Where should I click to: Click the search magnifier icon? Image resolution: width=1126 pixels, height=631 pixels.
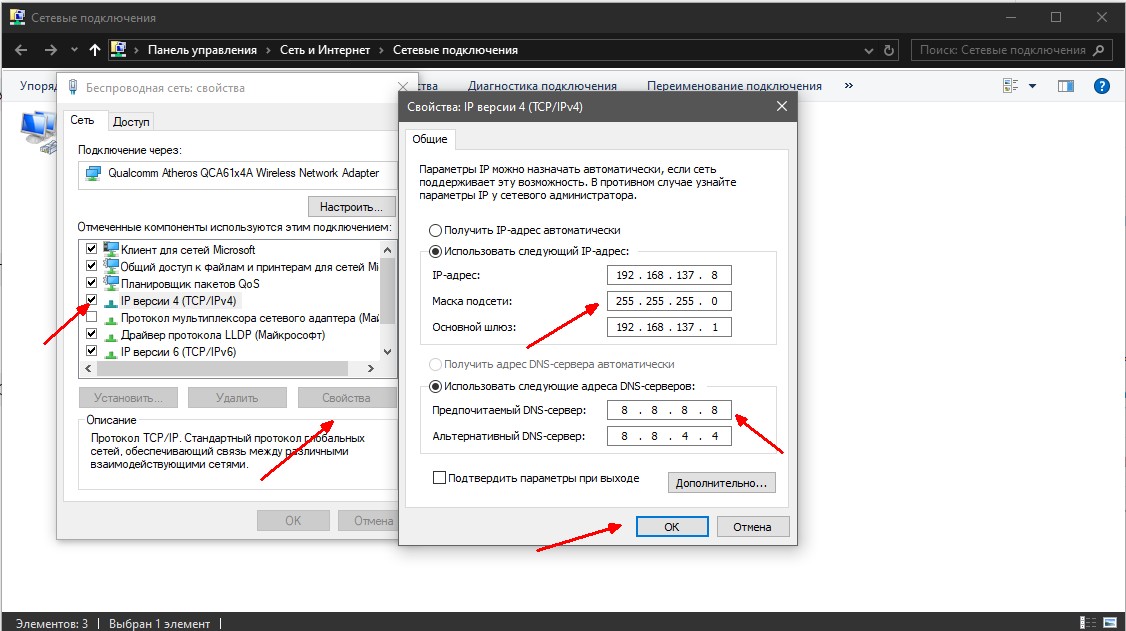coord(1099,50)
